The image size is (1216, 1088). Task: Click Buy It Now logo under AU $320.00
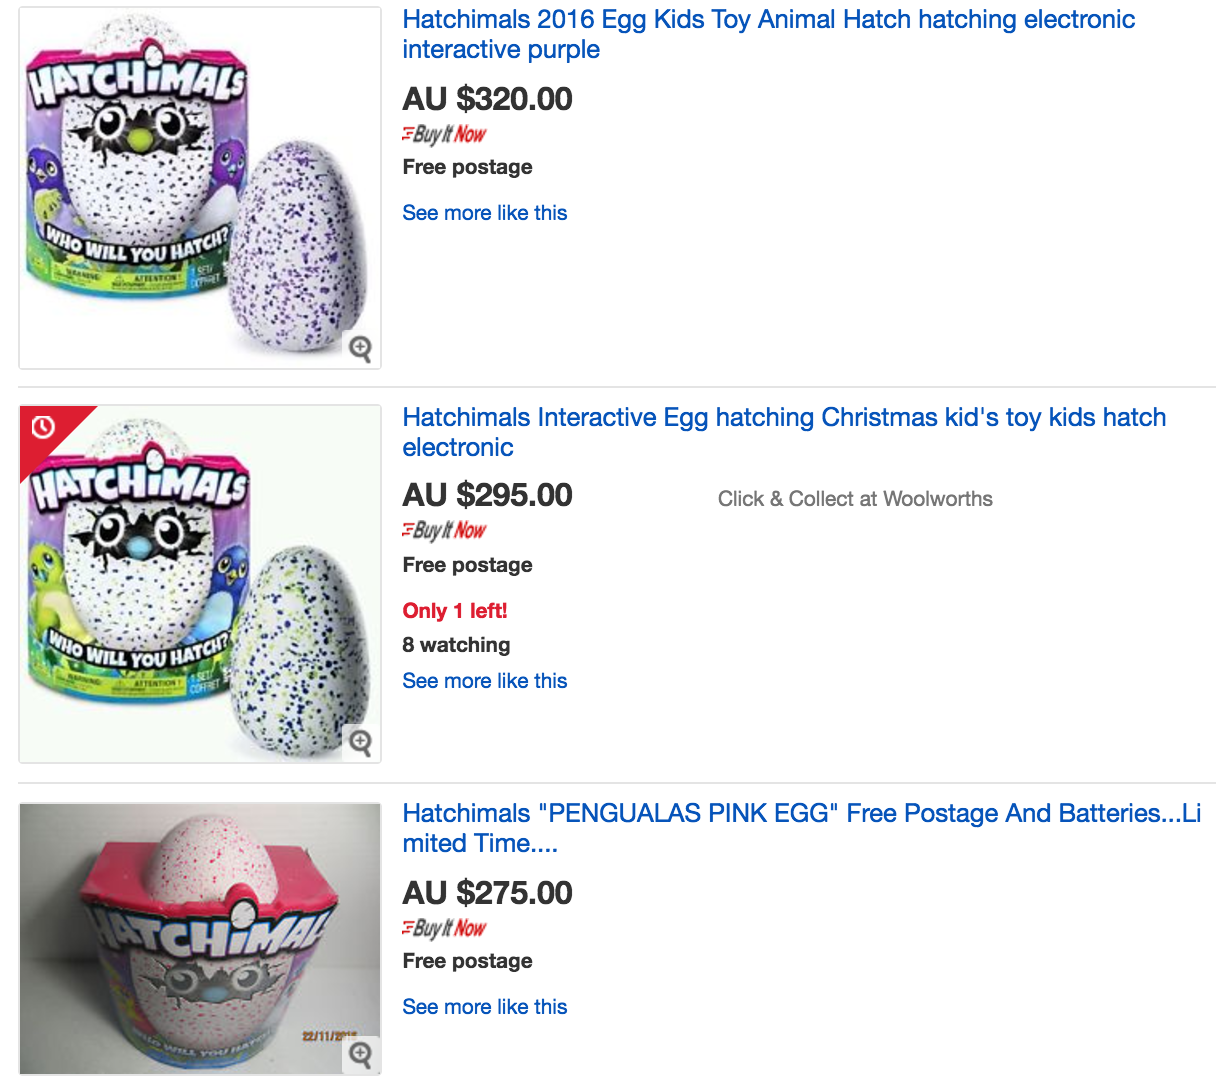444,134
